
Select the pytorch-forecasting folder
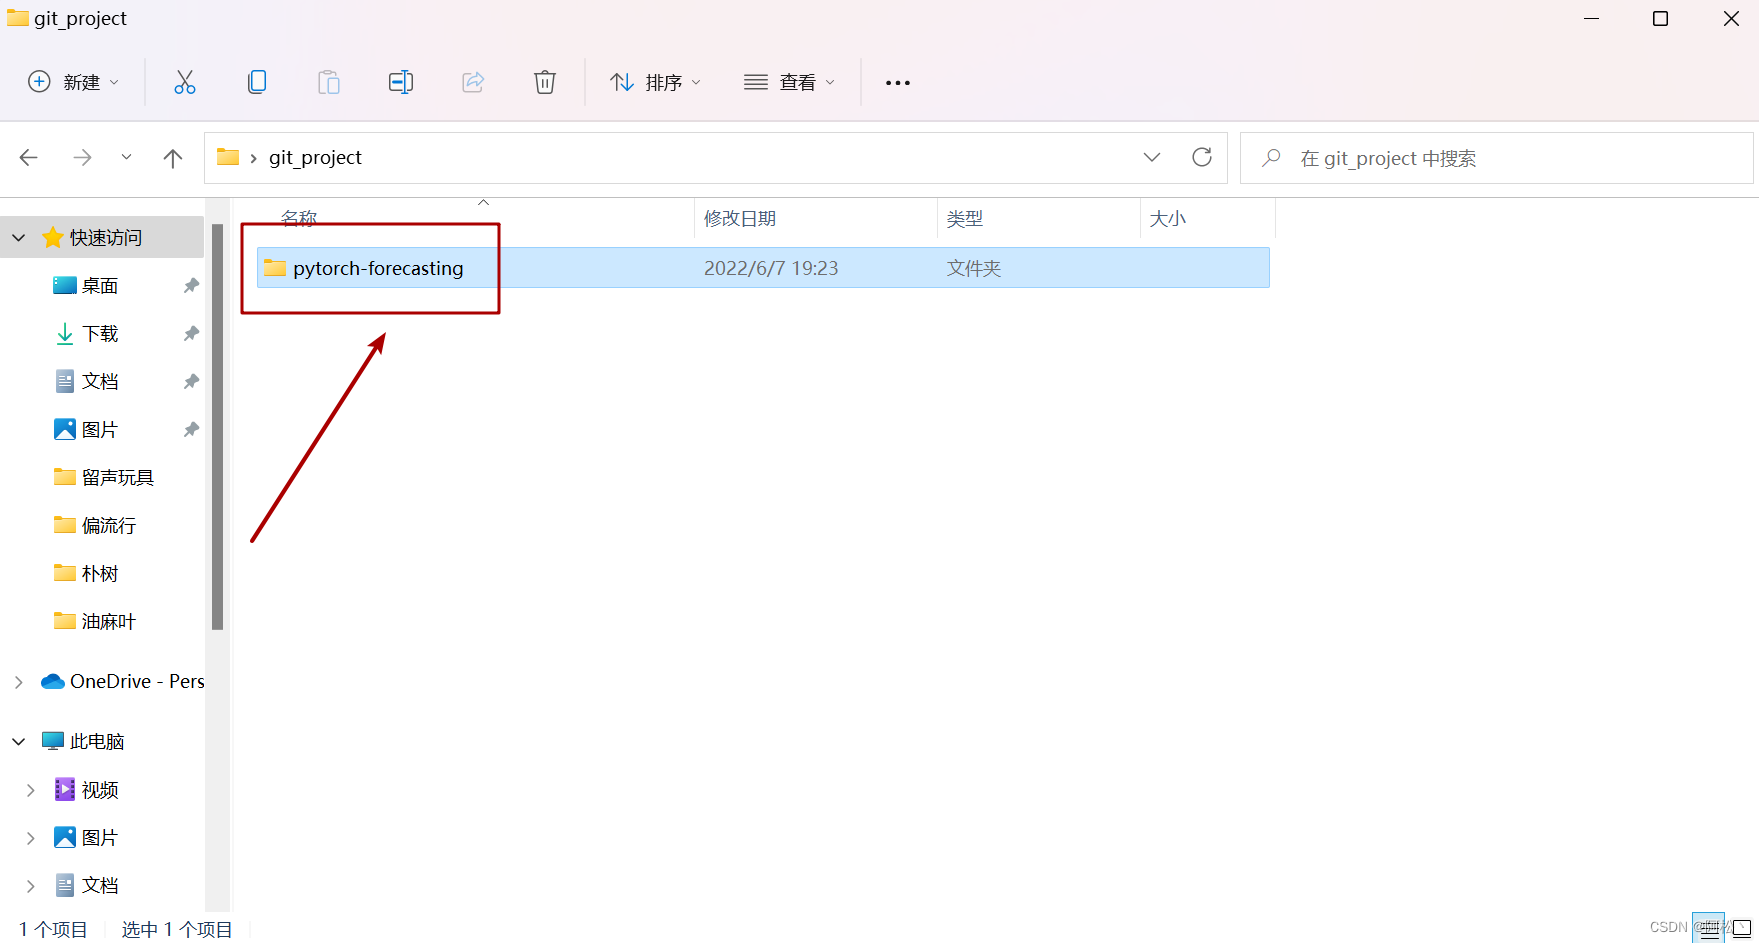tap(763, 268)
